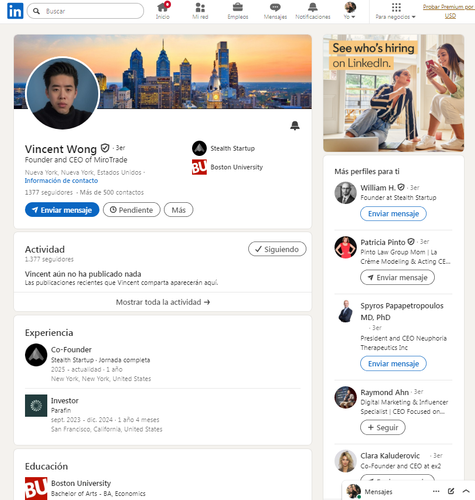Open Notificaciones from the top bar

click(313, 11)
